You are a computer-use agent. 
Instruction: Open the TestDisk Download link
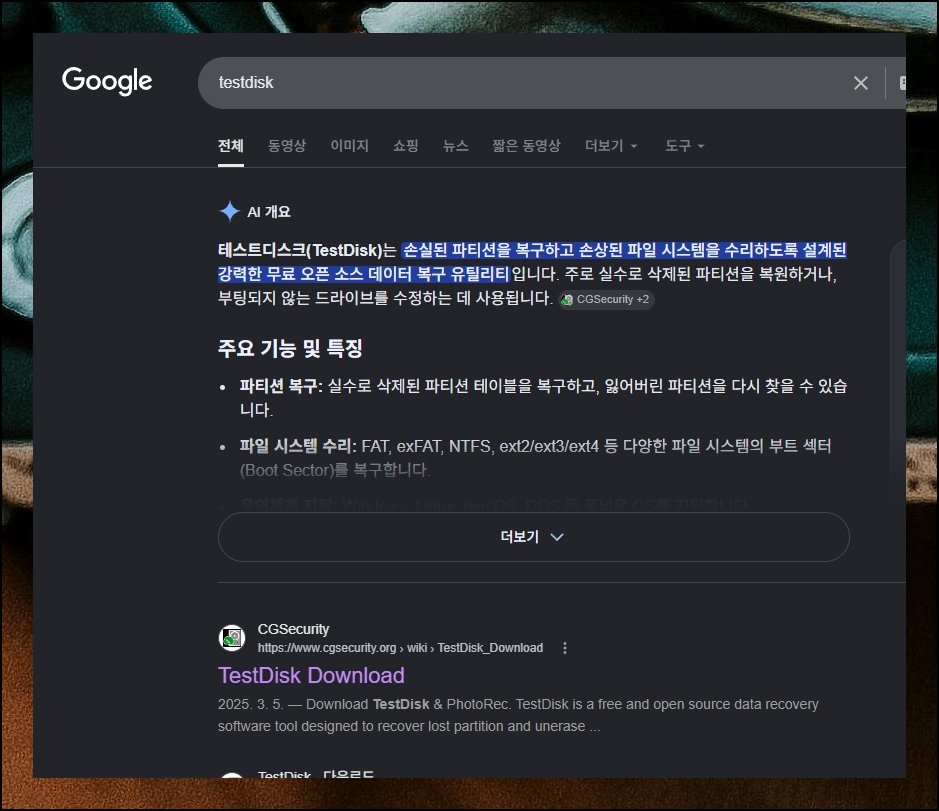point(311,676)
